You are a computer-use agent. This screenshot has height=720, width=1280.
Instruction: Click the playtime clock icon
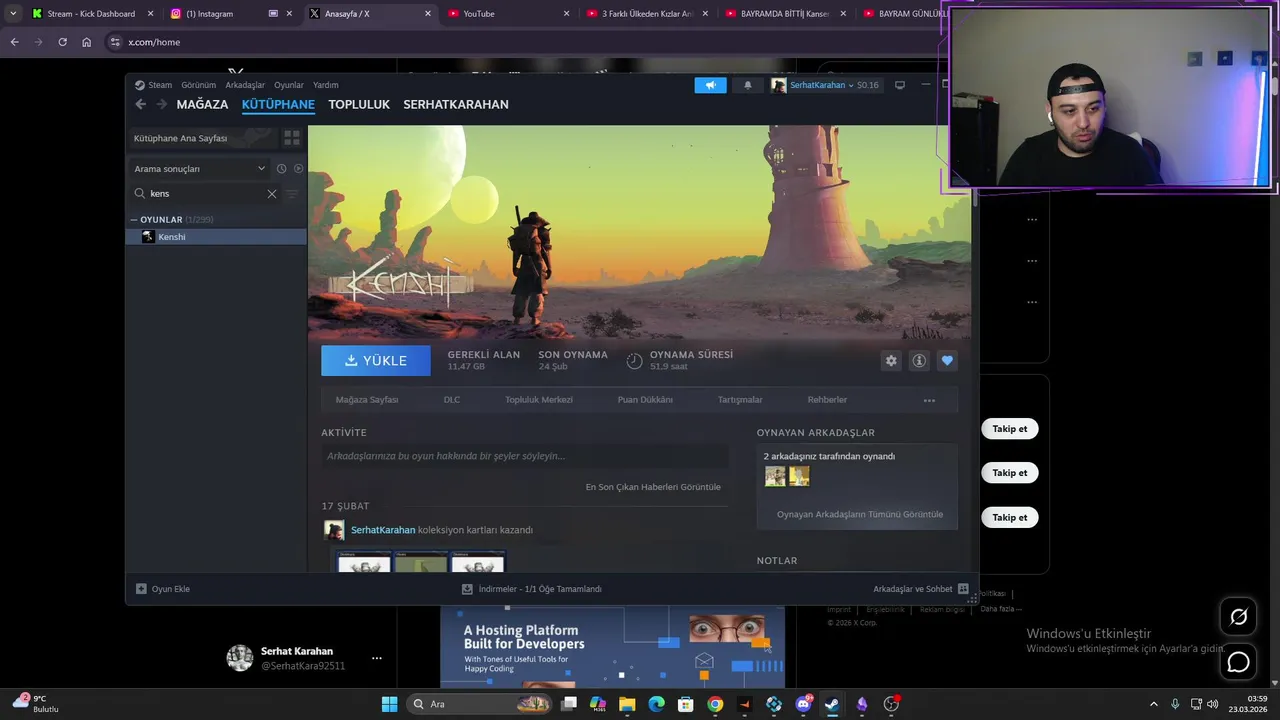(x=634, y=361)
